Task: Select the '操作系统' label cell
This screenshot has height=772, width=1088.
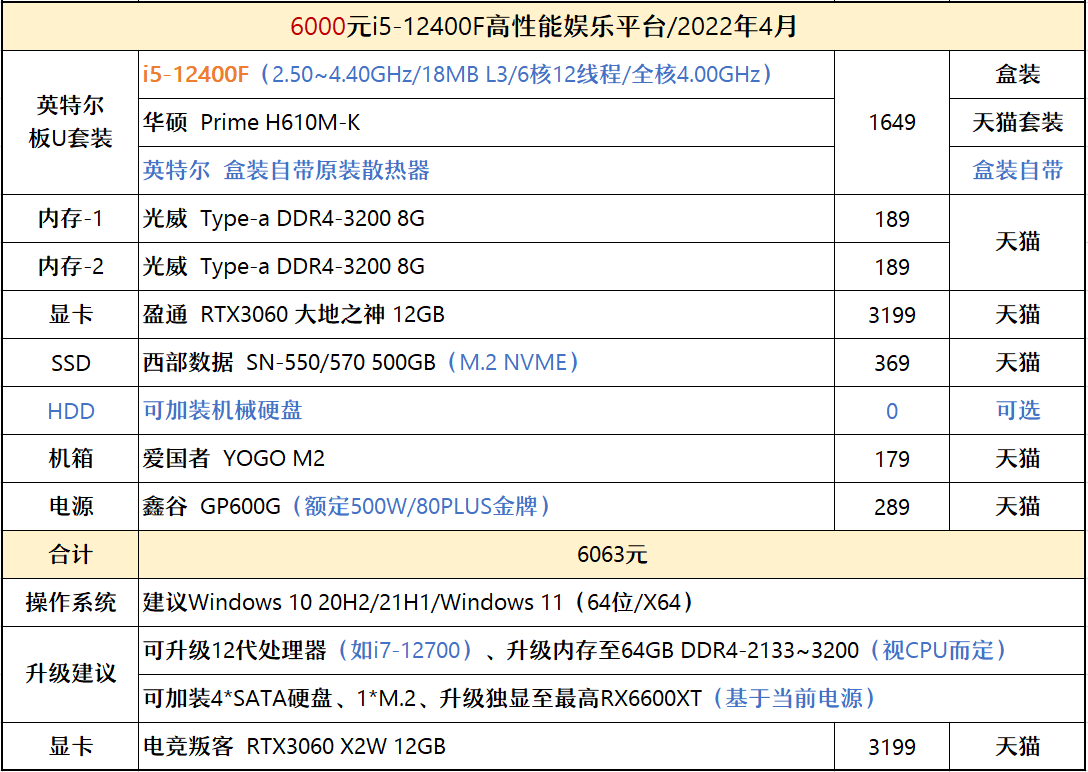Action: tap(70, 603)
